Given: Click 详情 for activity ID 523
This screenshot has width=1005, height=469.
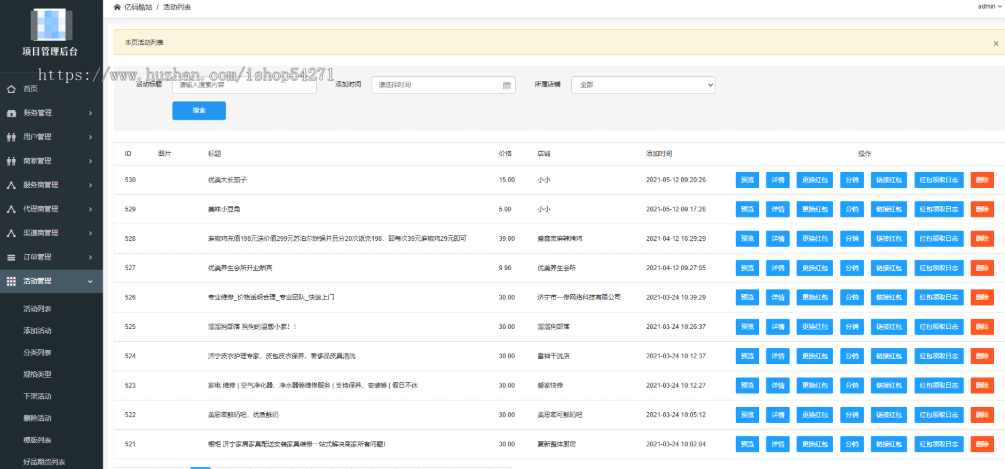Looking at the screenshot, I should 777,385.
